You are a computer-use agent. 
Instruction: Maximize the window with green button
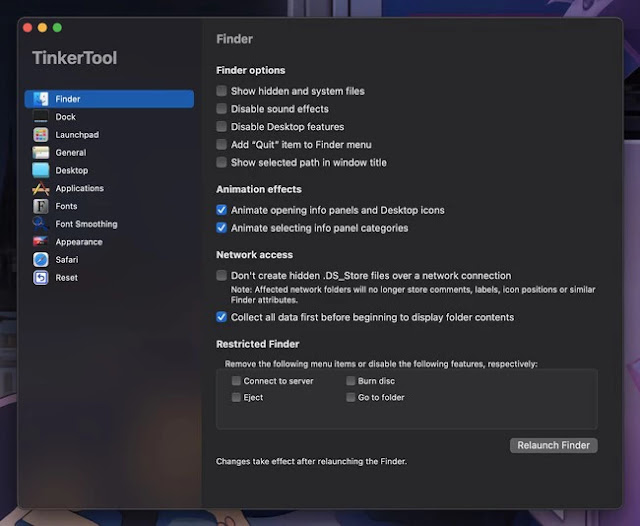coord(57,27)
